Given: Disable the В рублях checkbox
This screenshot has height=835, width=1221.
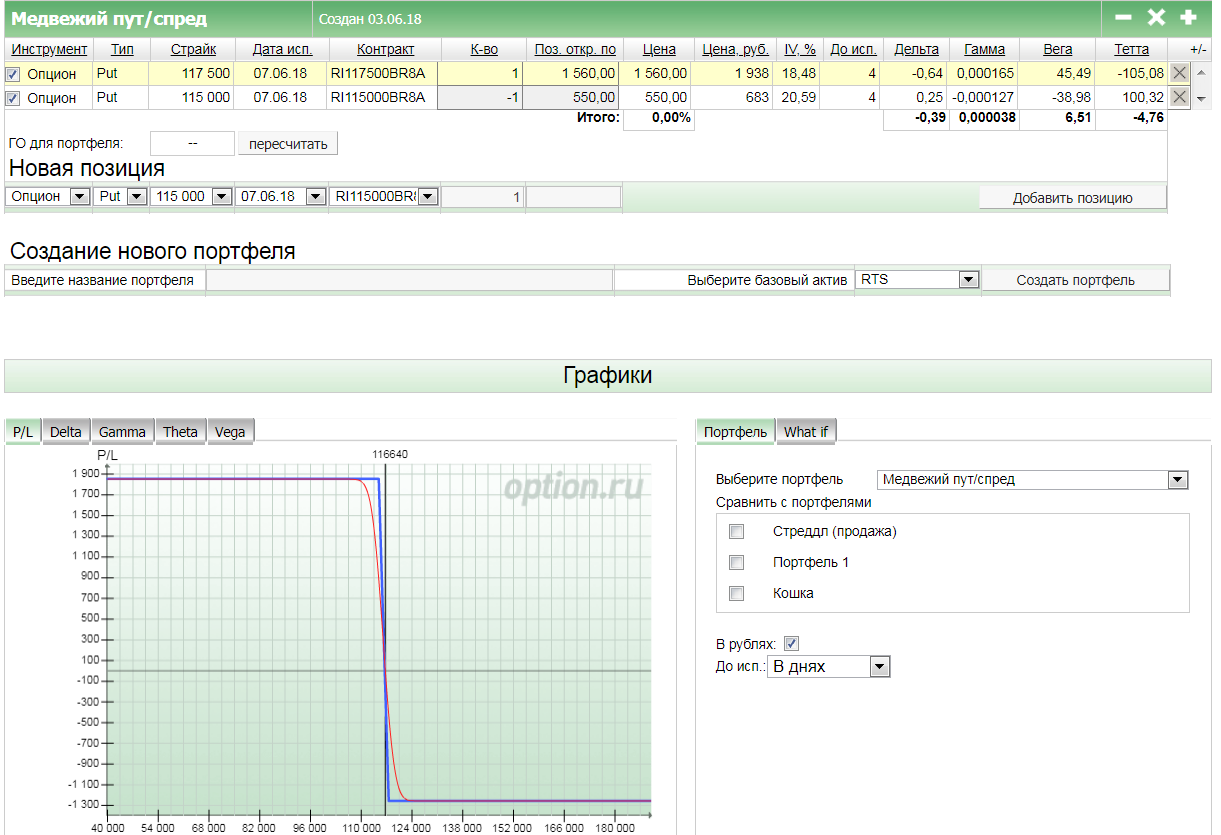Looking at the screenshot, I should point(792,643).
